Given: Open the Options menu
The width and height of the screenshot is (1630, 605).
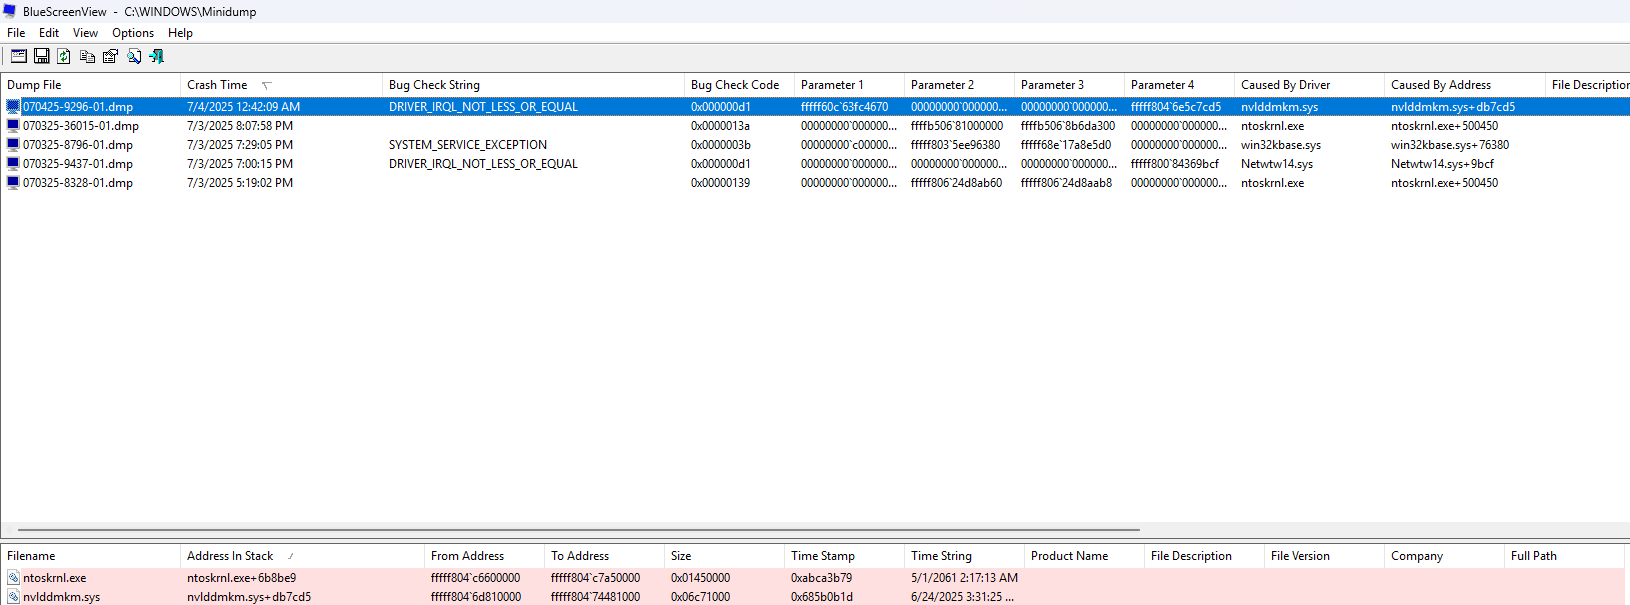Looking at the screenshot, I should (x=133, y=33).
